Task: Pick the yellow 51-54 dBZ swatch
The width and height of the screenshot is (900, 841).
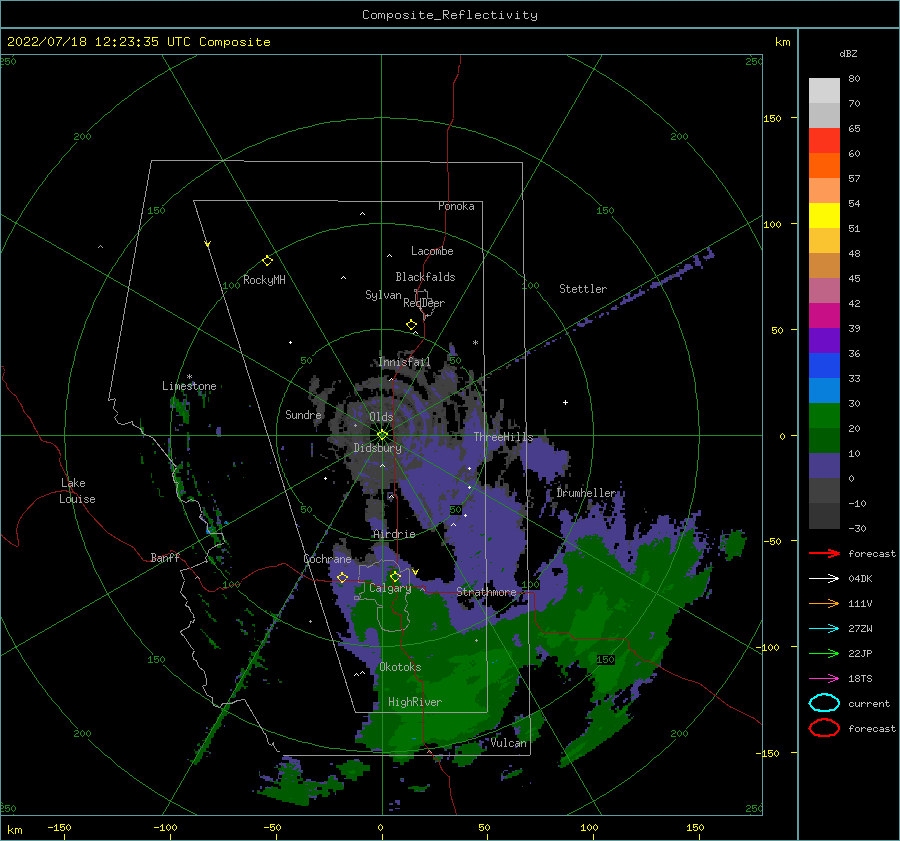Action: 824,215
